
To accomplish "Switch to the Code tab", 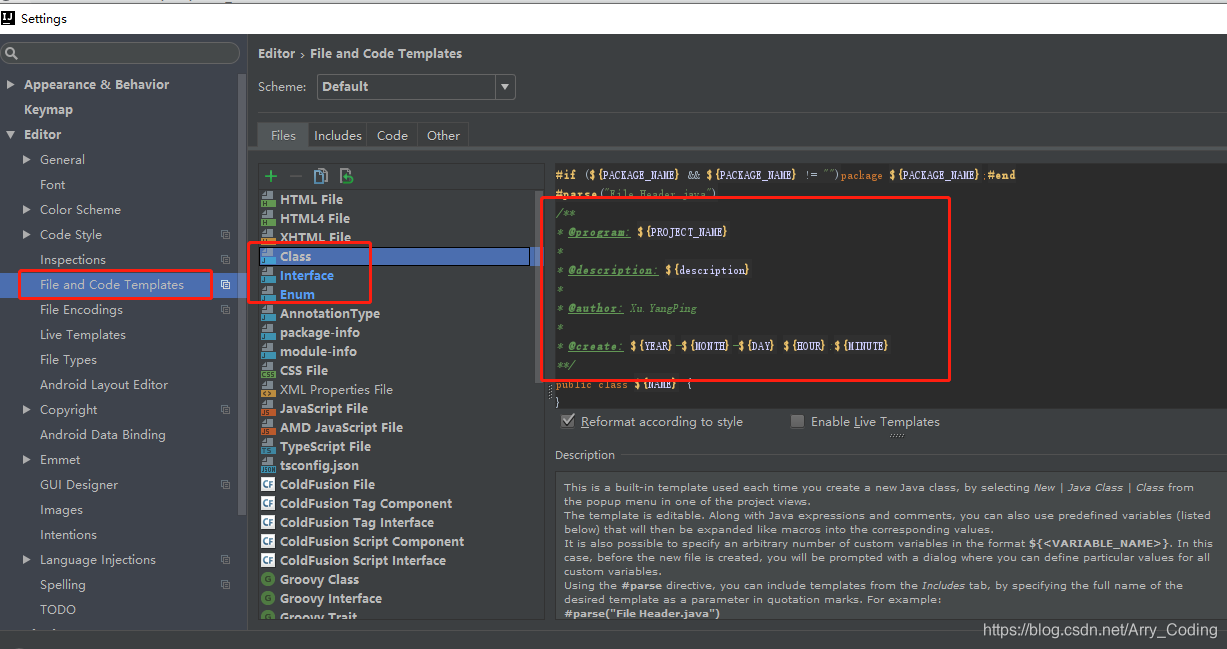I will (x=392, y=135).
